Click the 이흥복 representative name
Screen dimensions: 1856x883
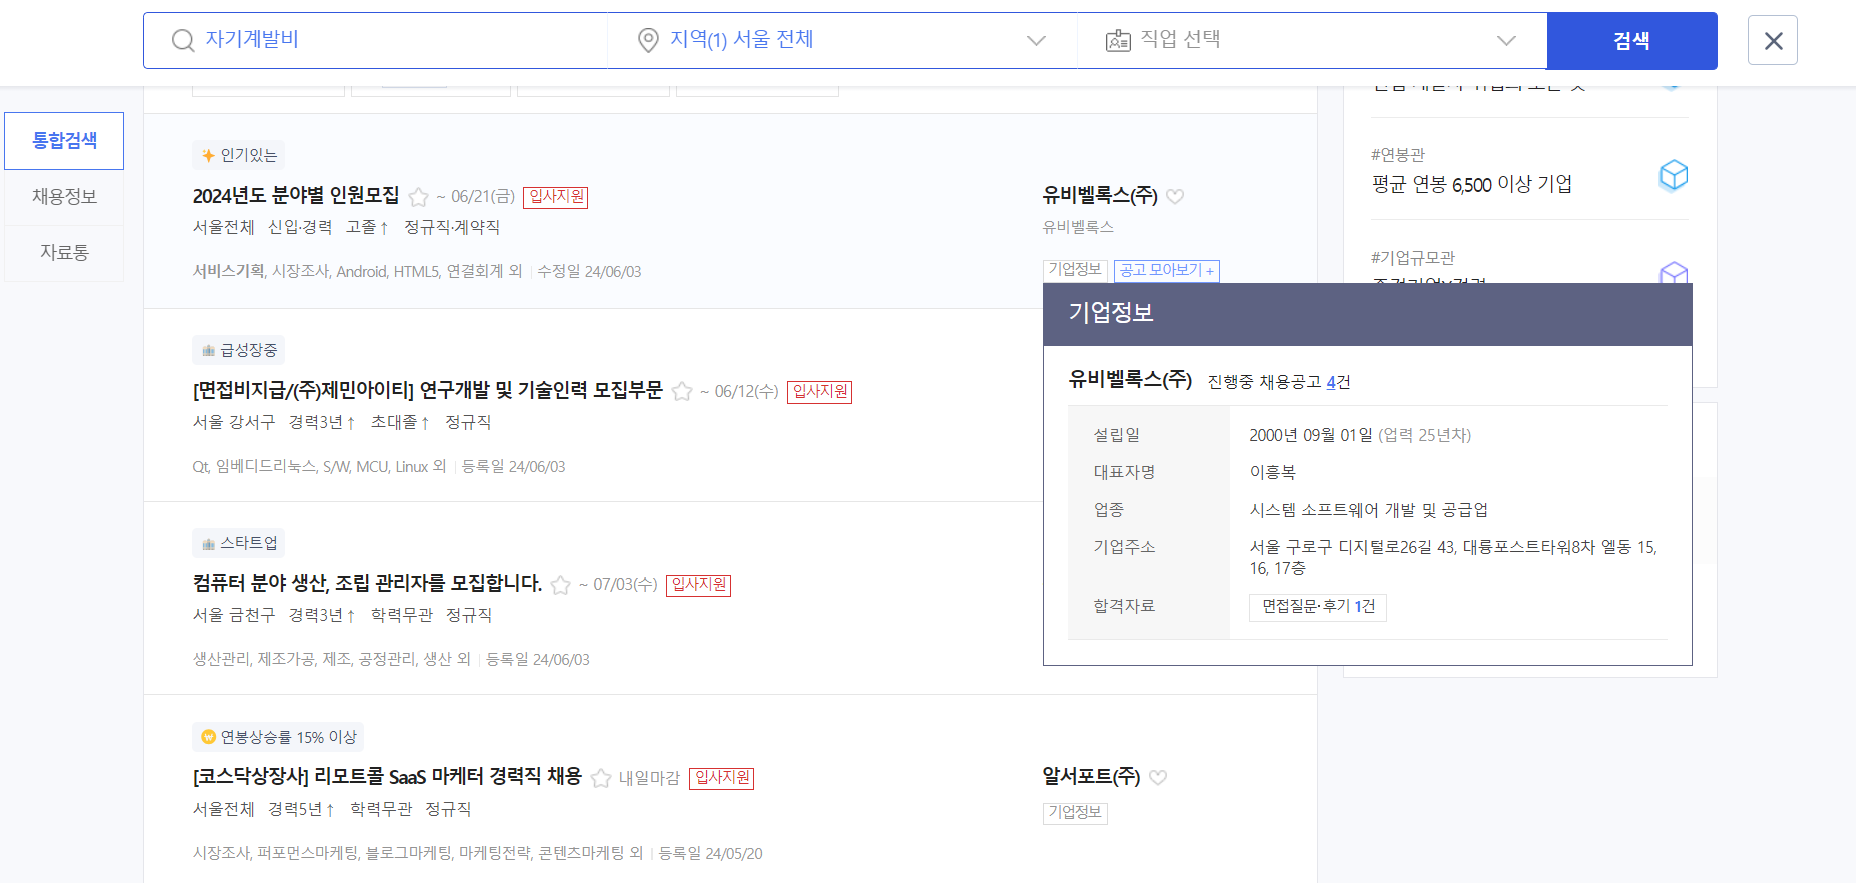1272,472
